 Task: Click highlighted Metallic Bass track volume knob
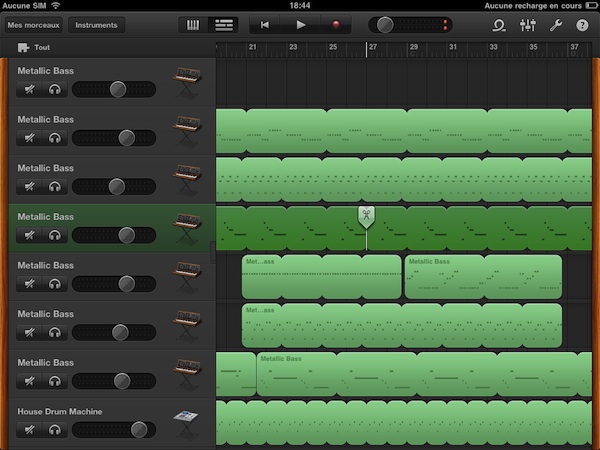pyautogui.click(x=126, y=235)
